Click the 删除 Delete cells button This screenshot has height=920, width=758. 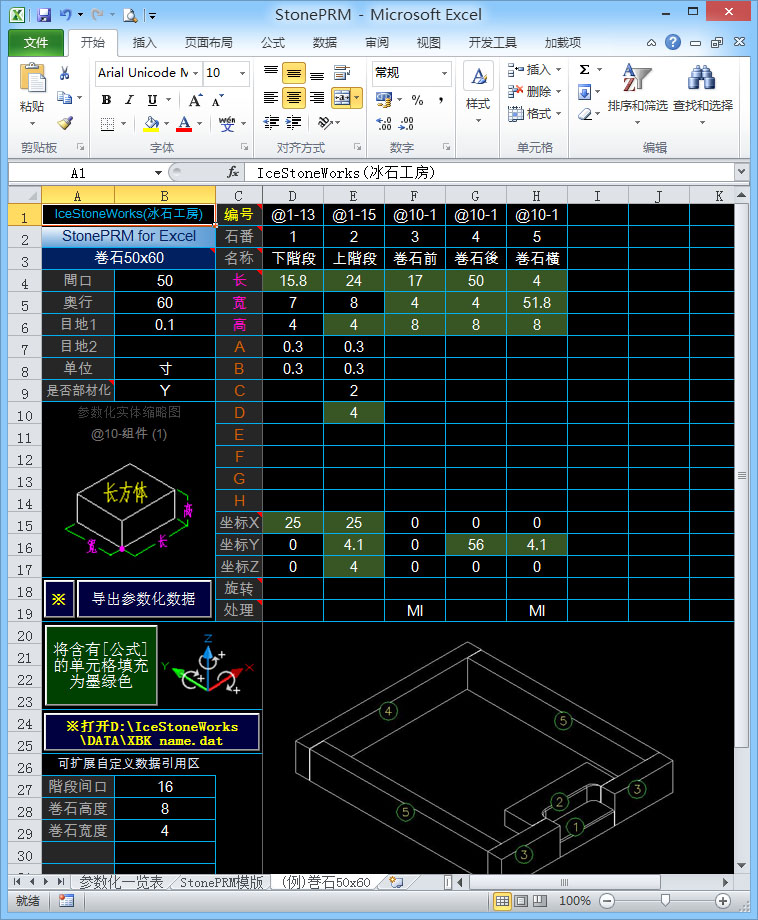pos(530,92)
